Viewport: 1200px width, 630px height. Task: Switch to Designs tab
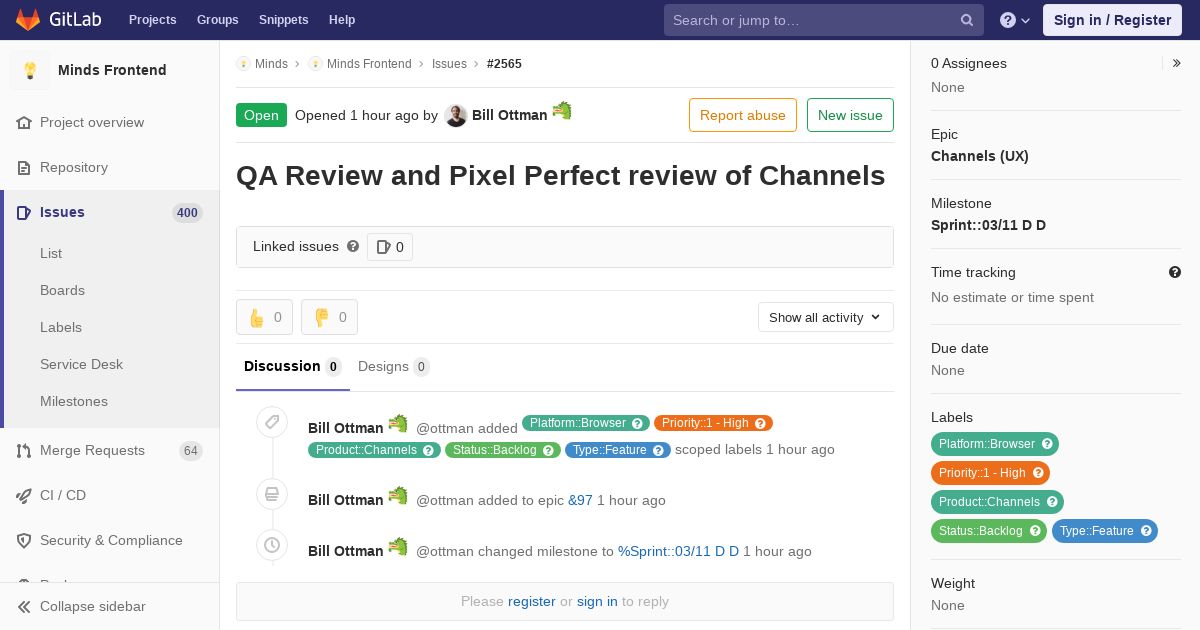394,366
